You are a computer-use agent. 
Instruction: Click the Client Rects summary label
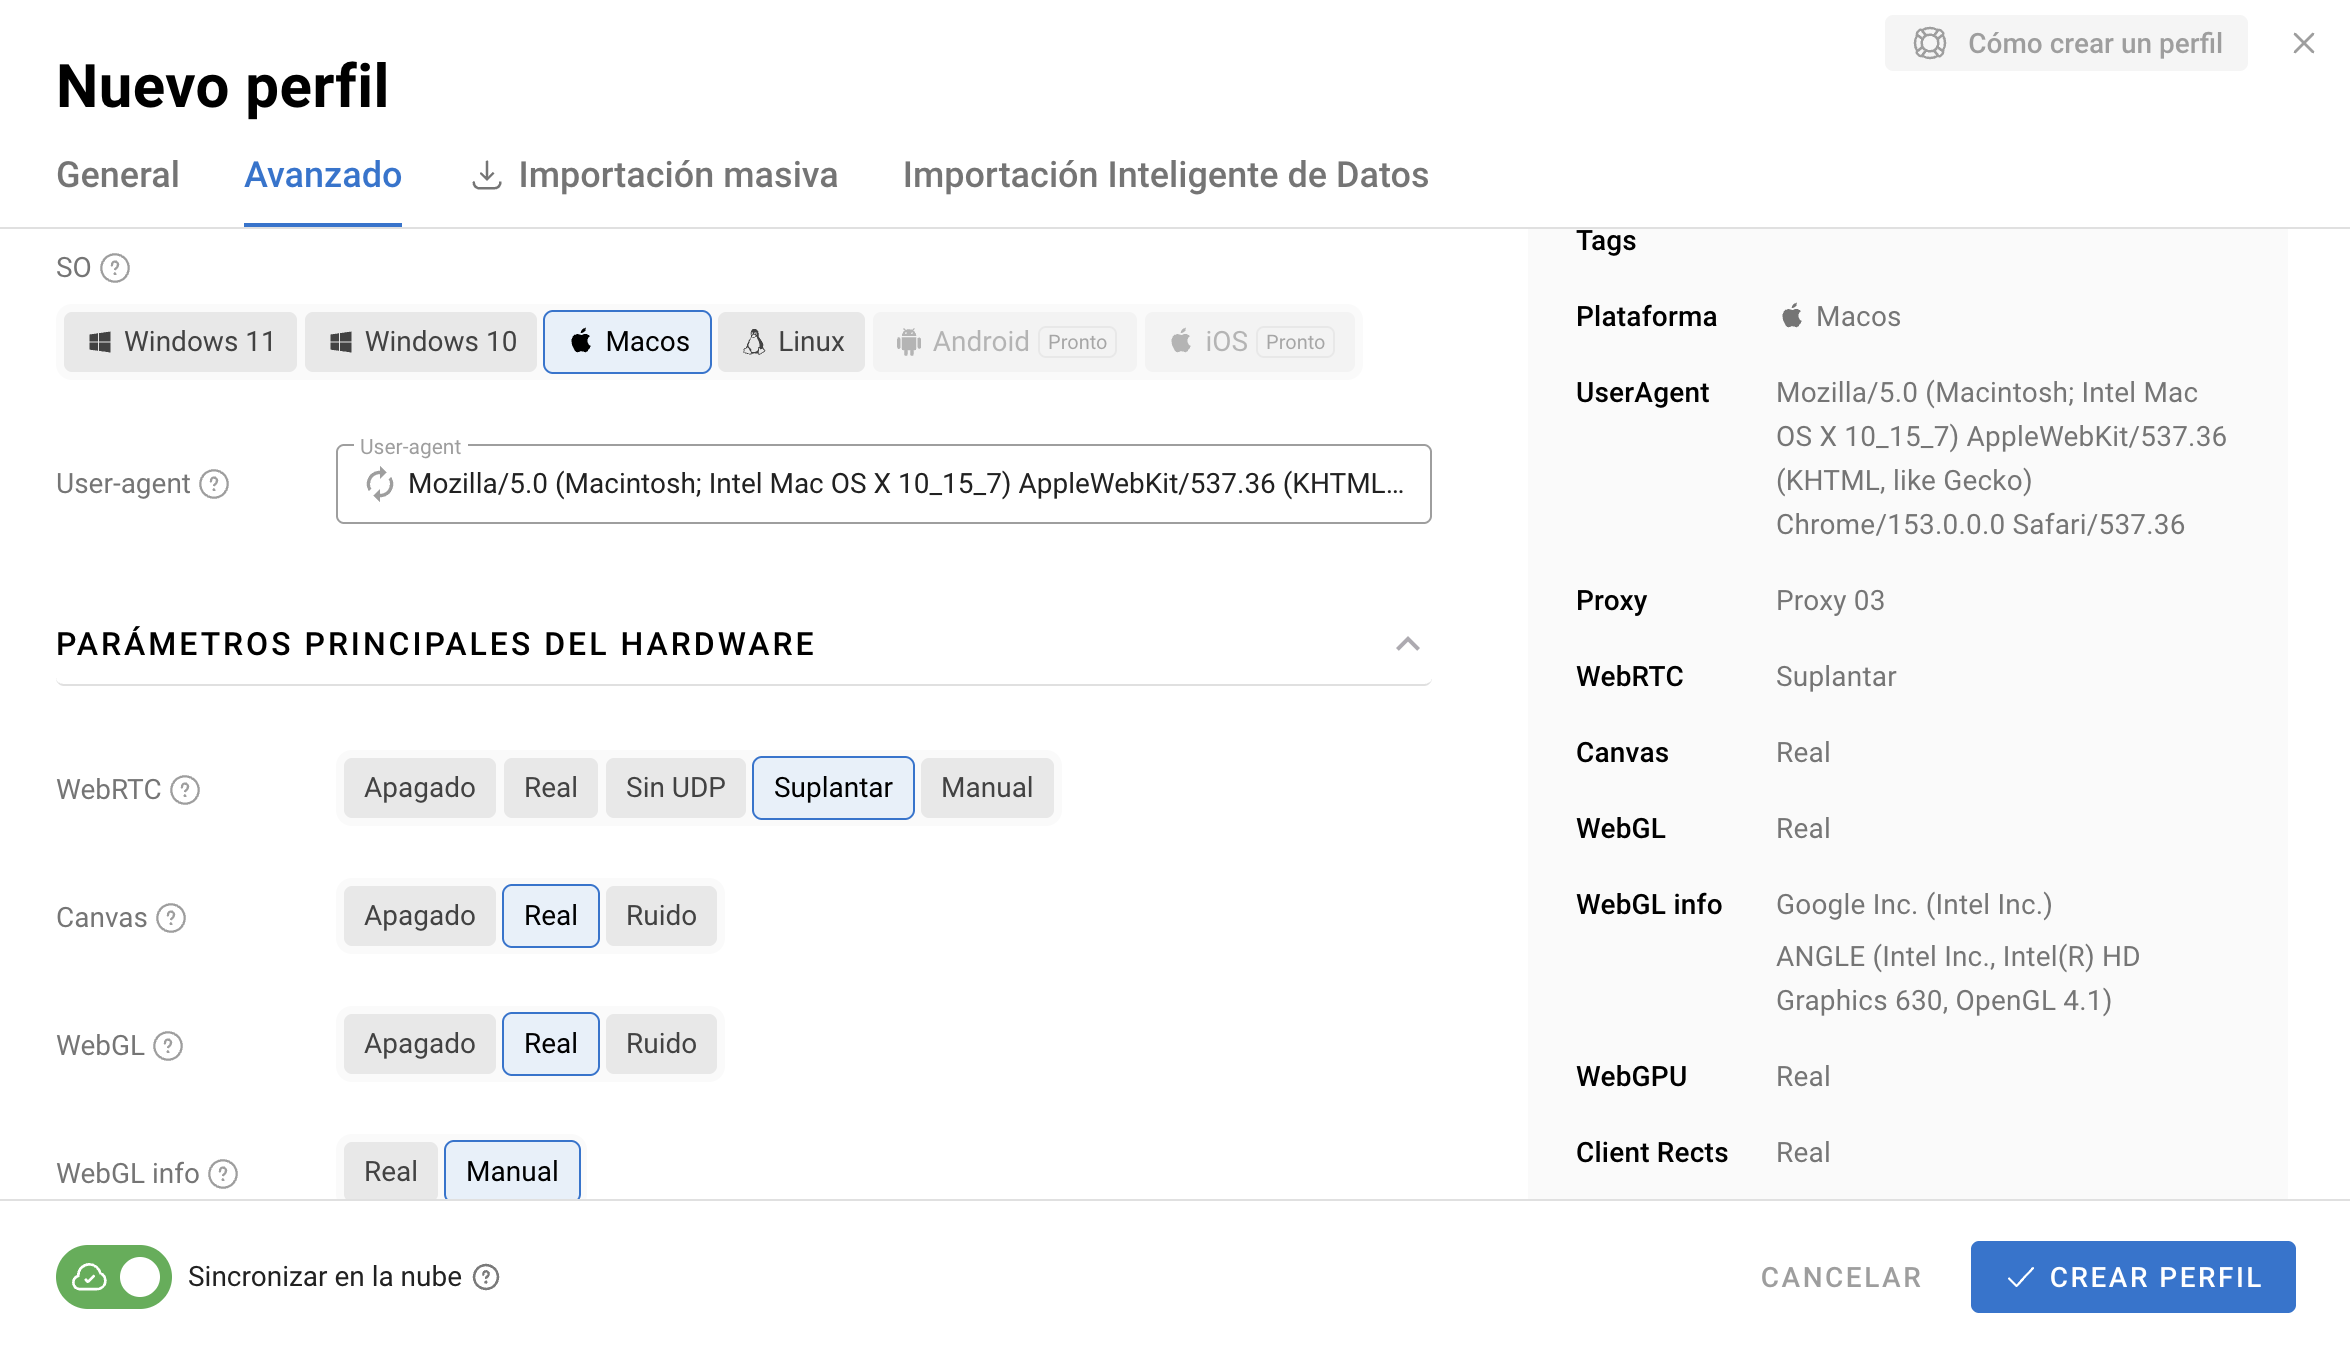[x=1652, y=1153]
